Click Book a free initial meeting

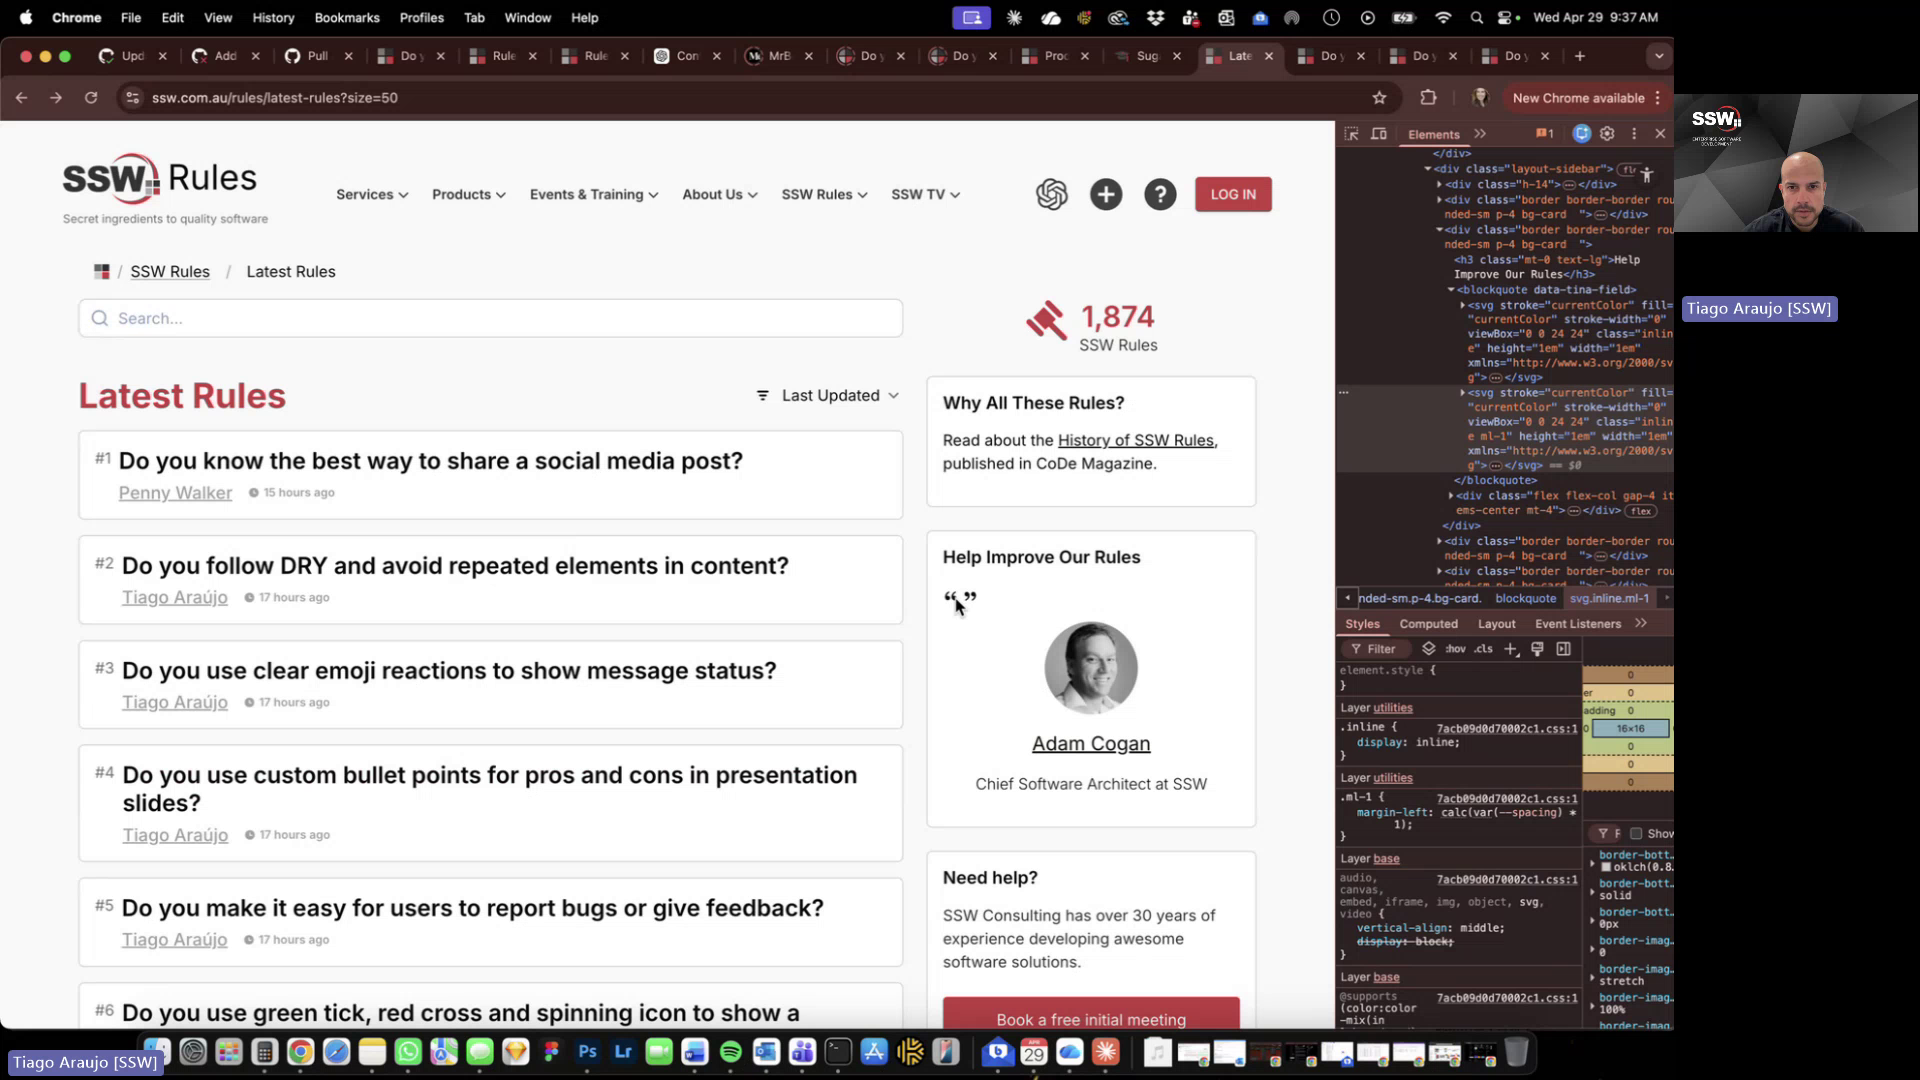click(x=1091, y=1014)
